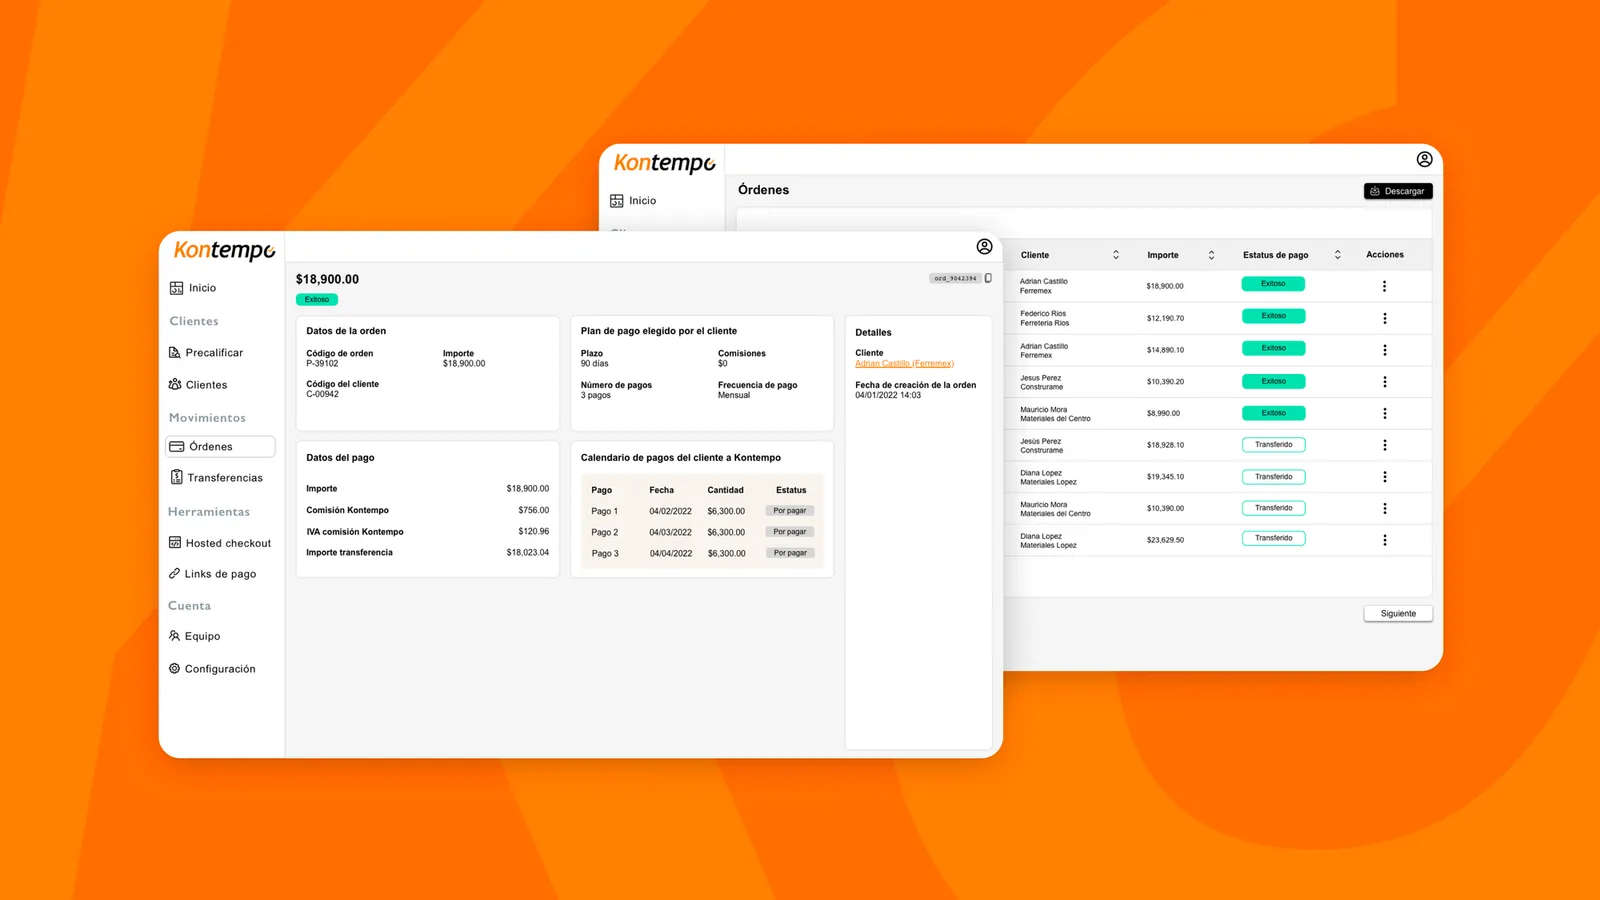This screenshot has height=900, width=1600.
Task: Click the Inicio home icon in the front window sidebar
Action: (176, 288)
